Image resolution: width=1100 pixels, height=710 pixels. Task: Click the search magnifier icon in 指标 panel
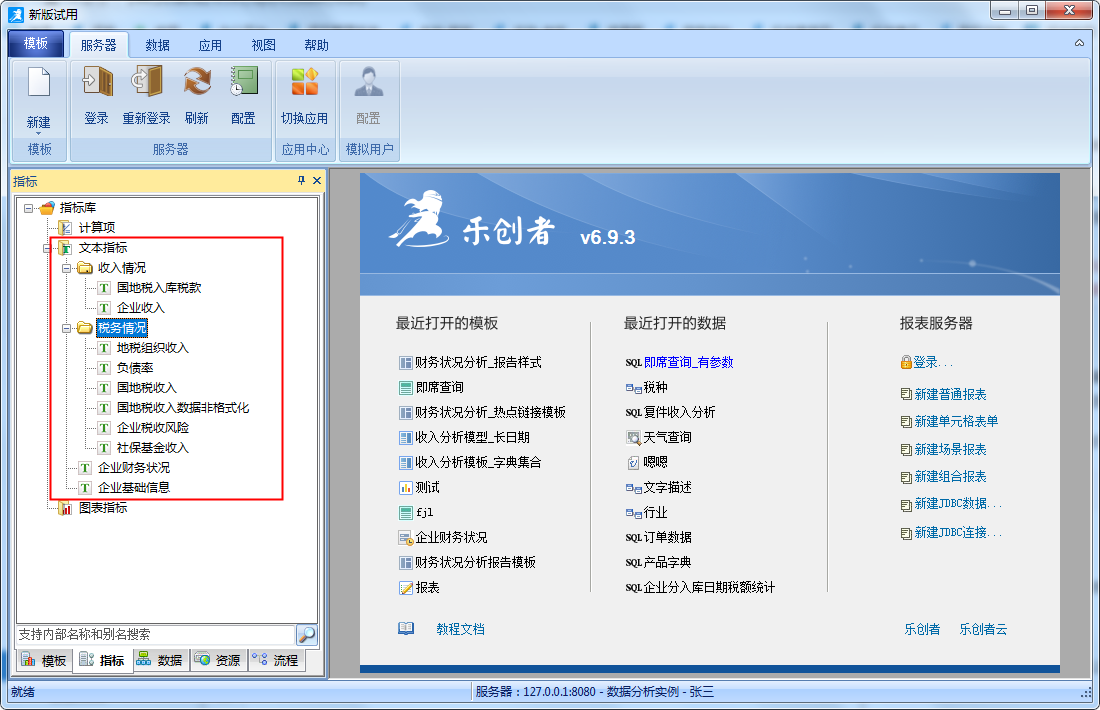click(306, 635)
